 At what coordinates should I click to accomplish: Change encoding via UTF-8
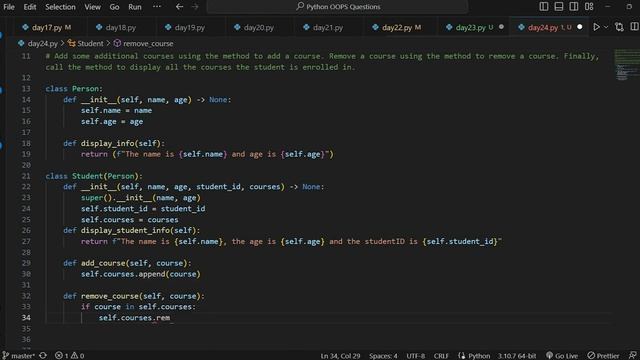[x=416, y=356]
